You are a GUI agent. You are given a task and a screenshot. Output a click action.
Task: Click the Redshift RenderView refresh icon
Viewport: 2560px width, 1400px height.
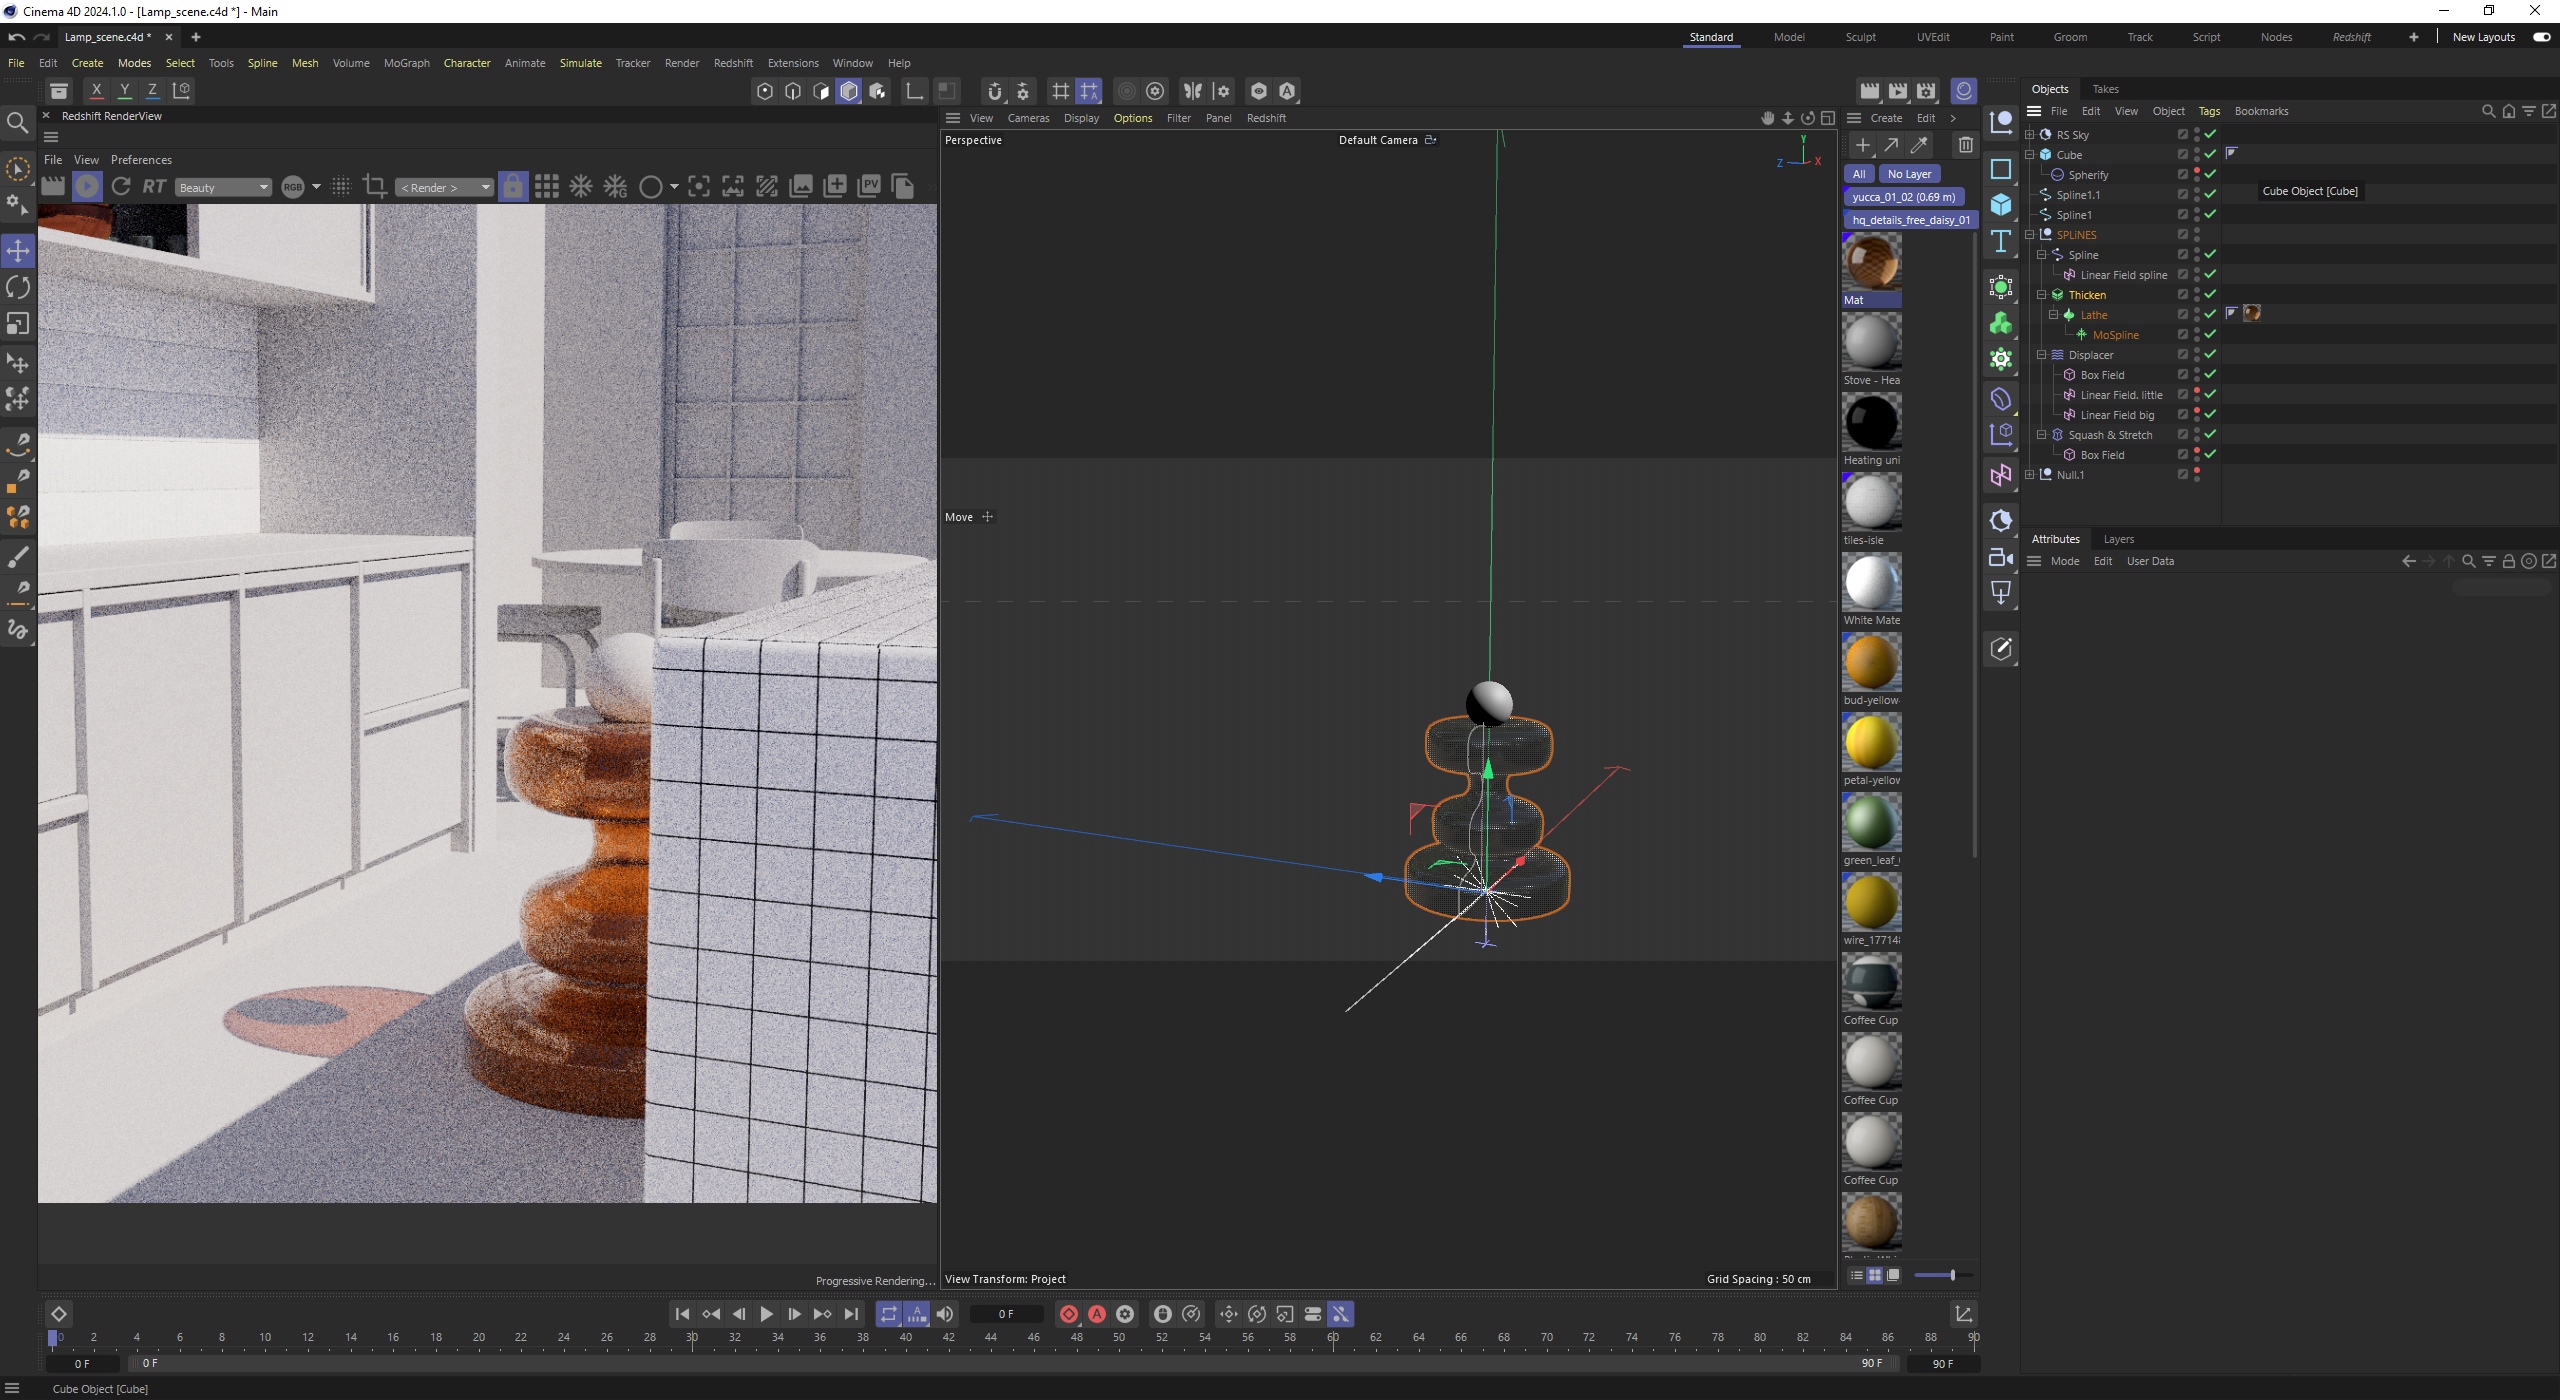point(121,187)
